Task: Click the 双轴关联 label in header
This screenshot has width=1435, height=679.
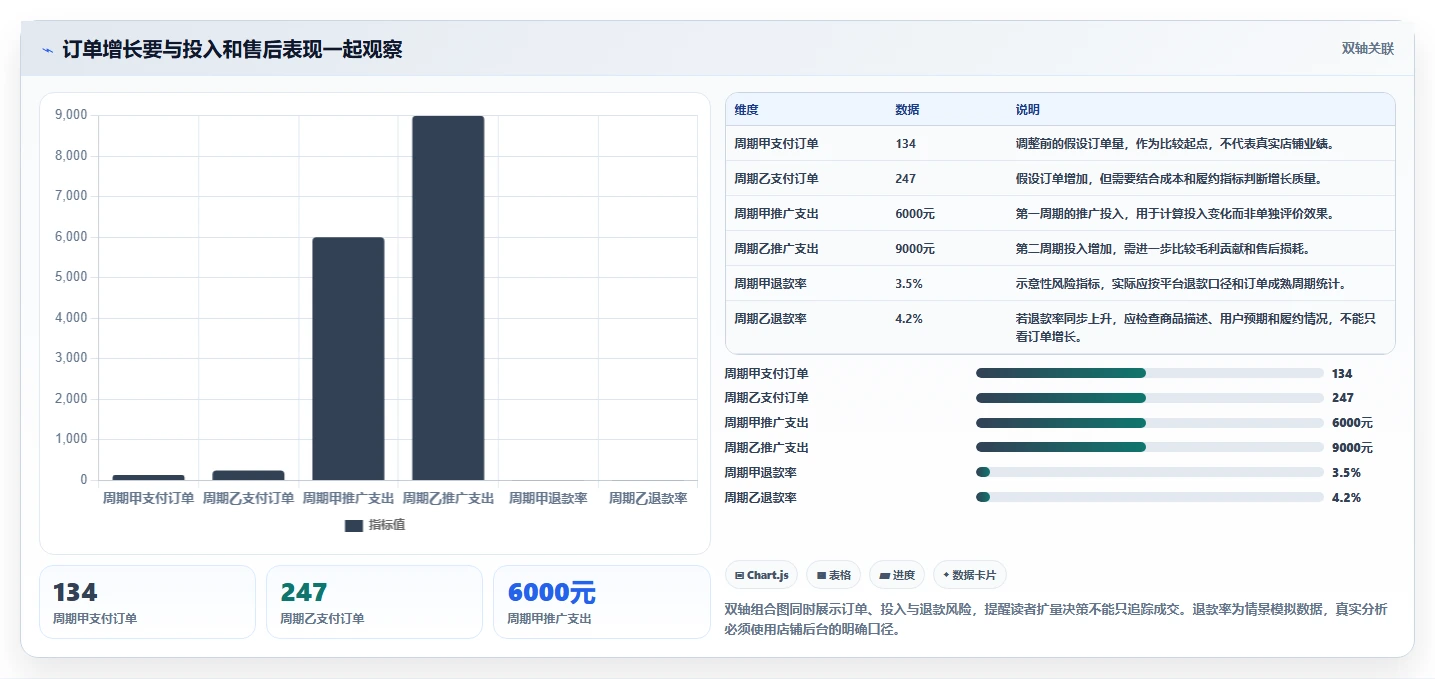Action: click(x=1367, y=48)
